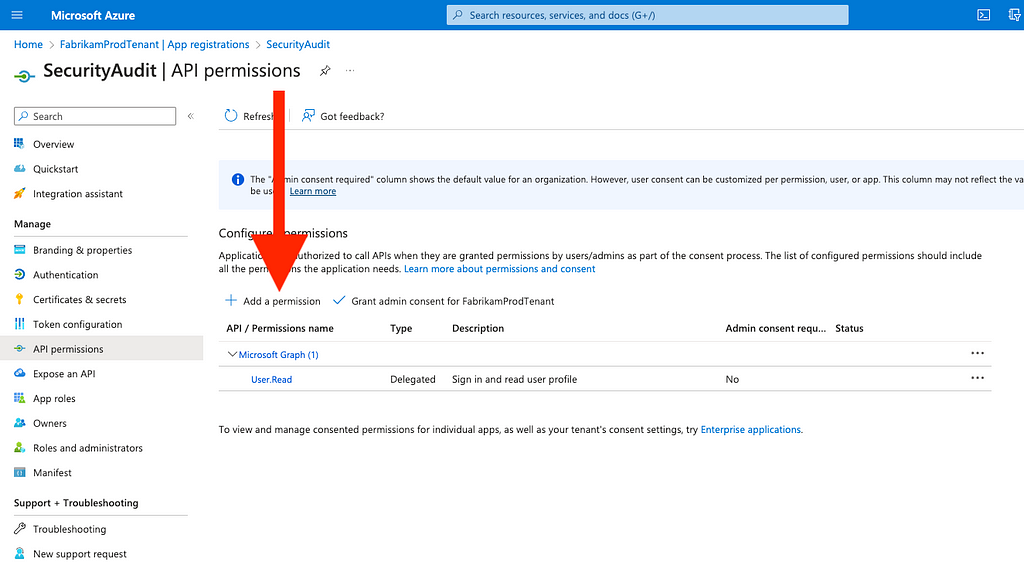This screenshot has height=580, width=1024.
Task: Click the User.Read permission link
Action: click(272, 379)
